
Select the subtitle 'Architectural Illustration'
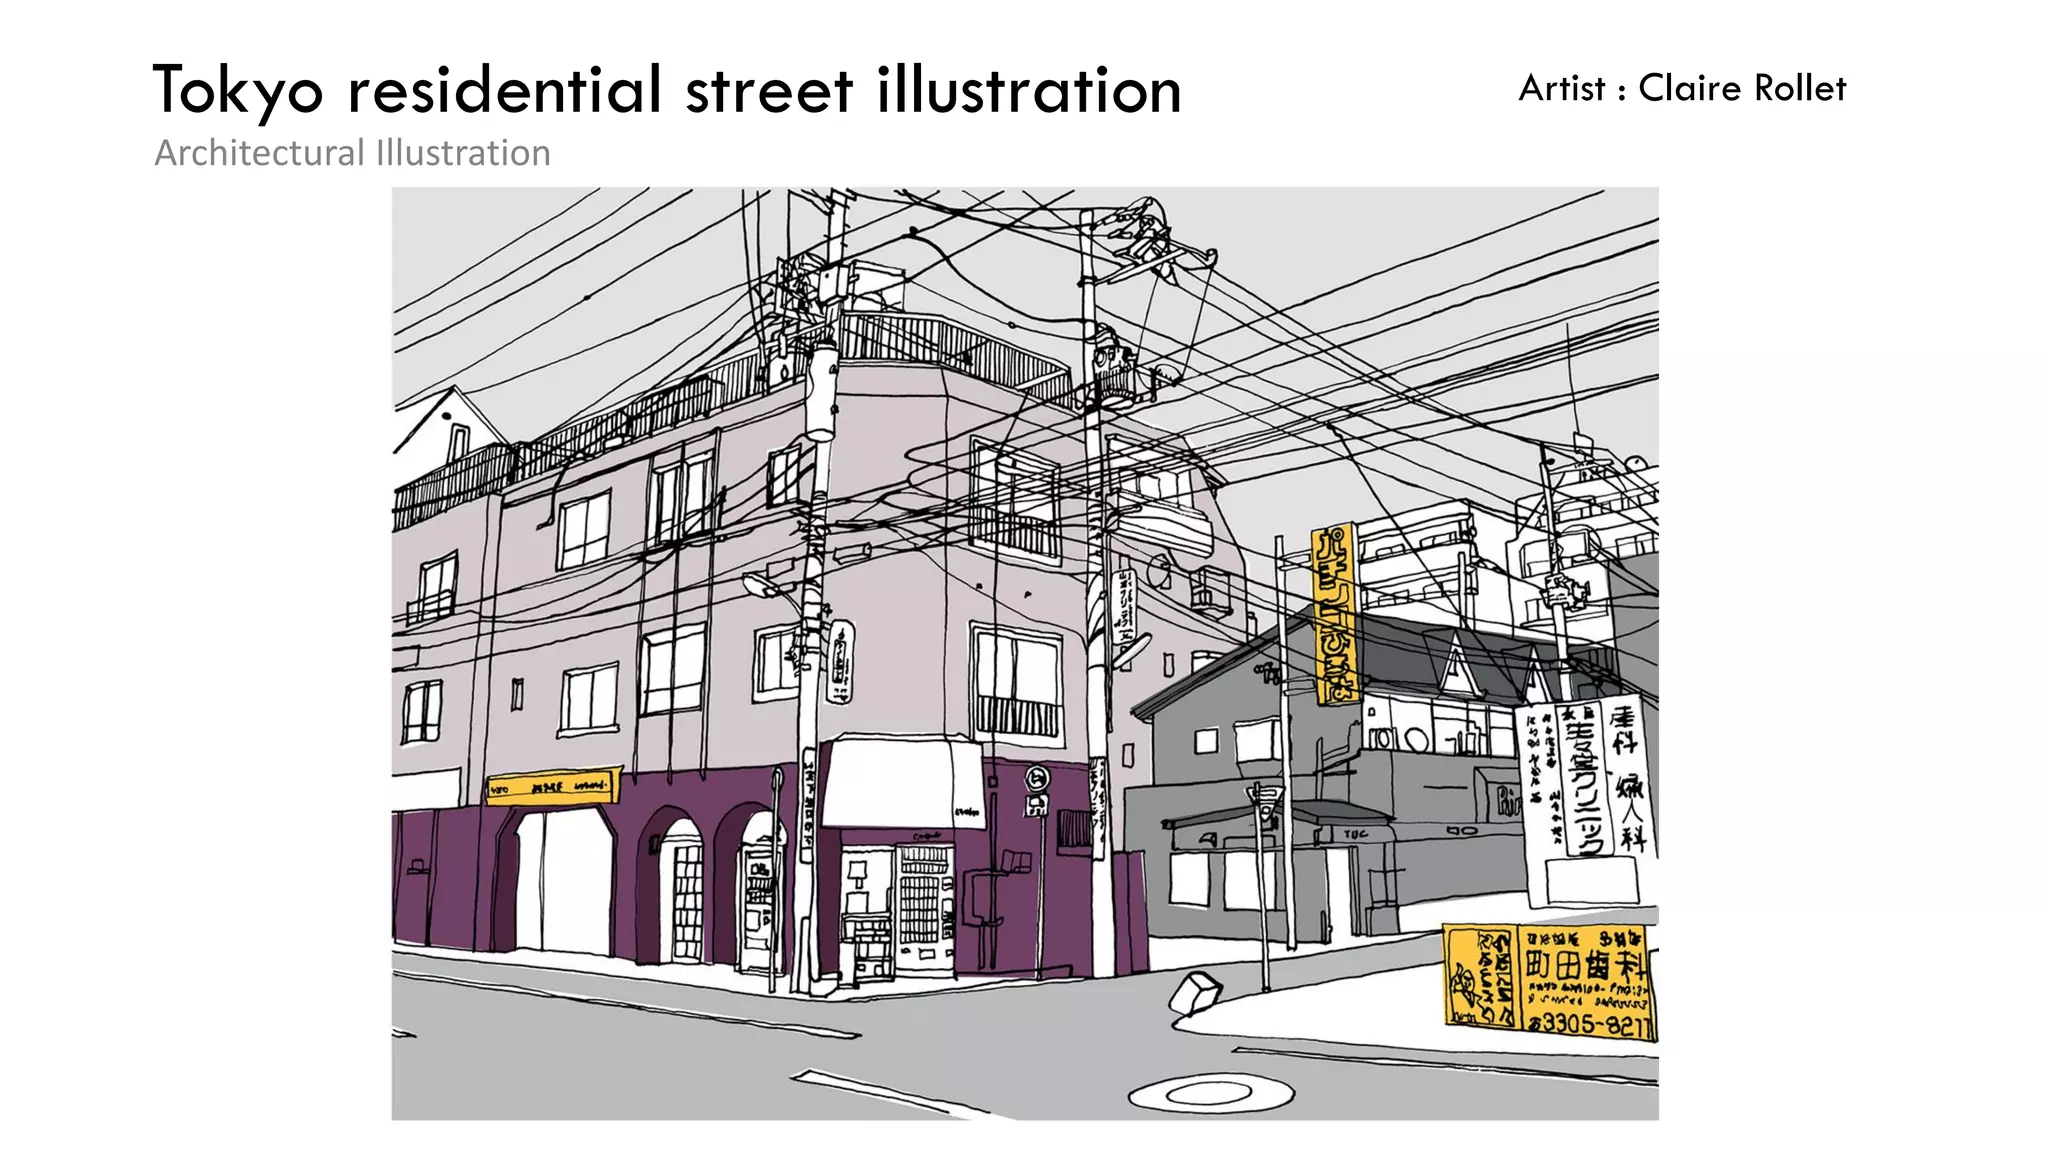[352, 153]
